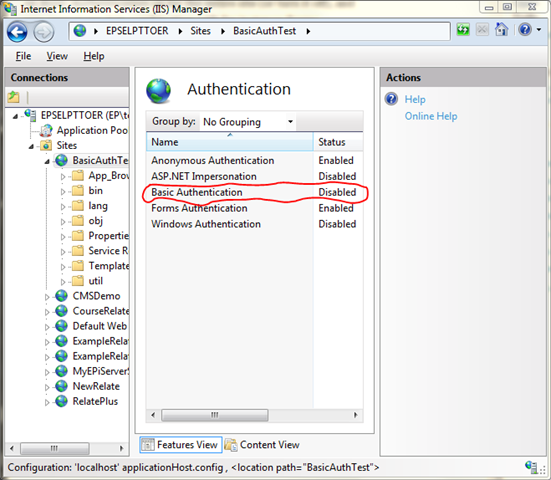Open the Group by No Grouping dropdown
Image resolution: width=551 pixels, height=480 pixels.
click(248, 122)
